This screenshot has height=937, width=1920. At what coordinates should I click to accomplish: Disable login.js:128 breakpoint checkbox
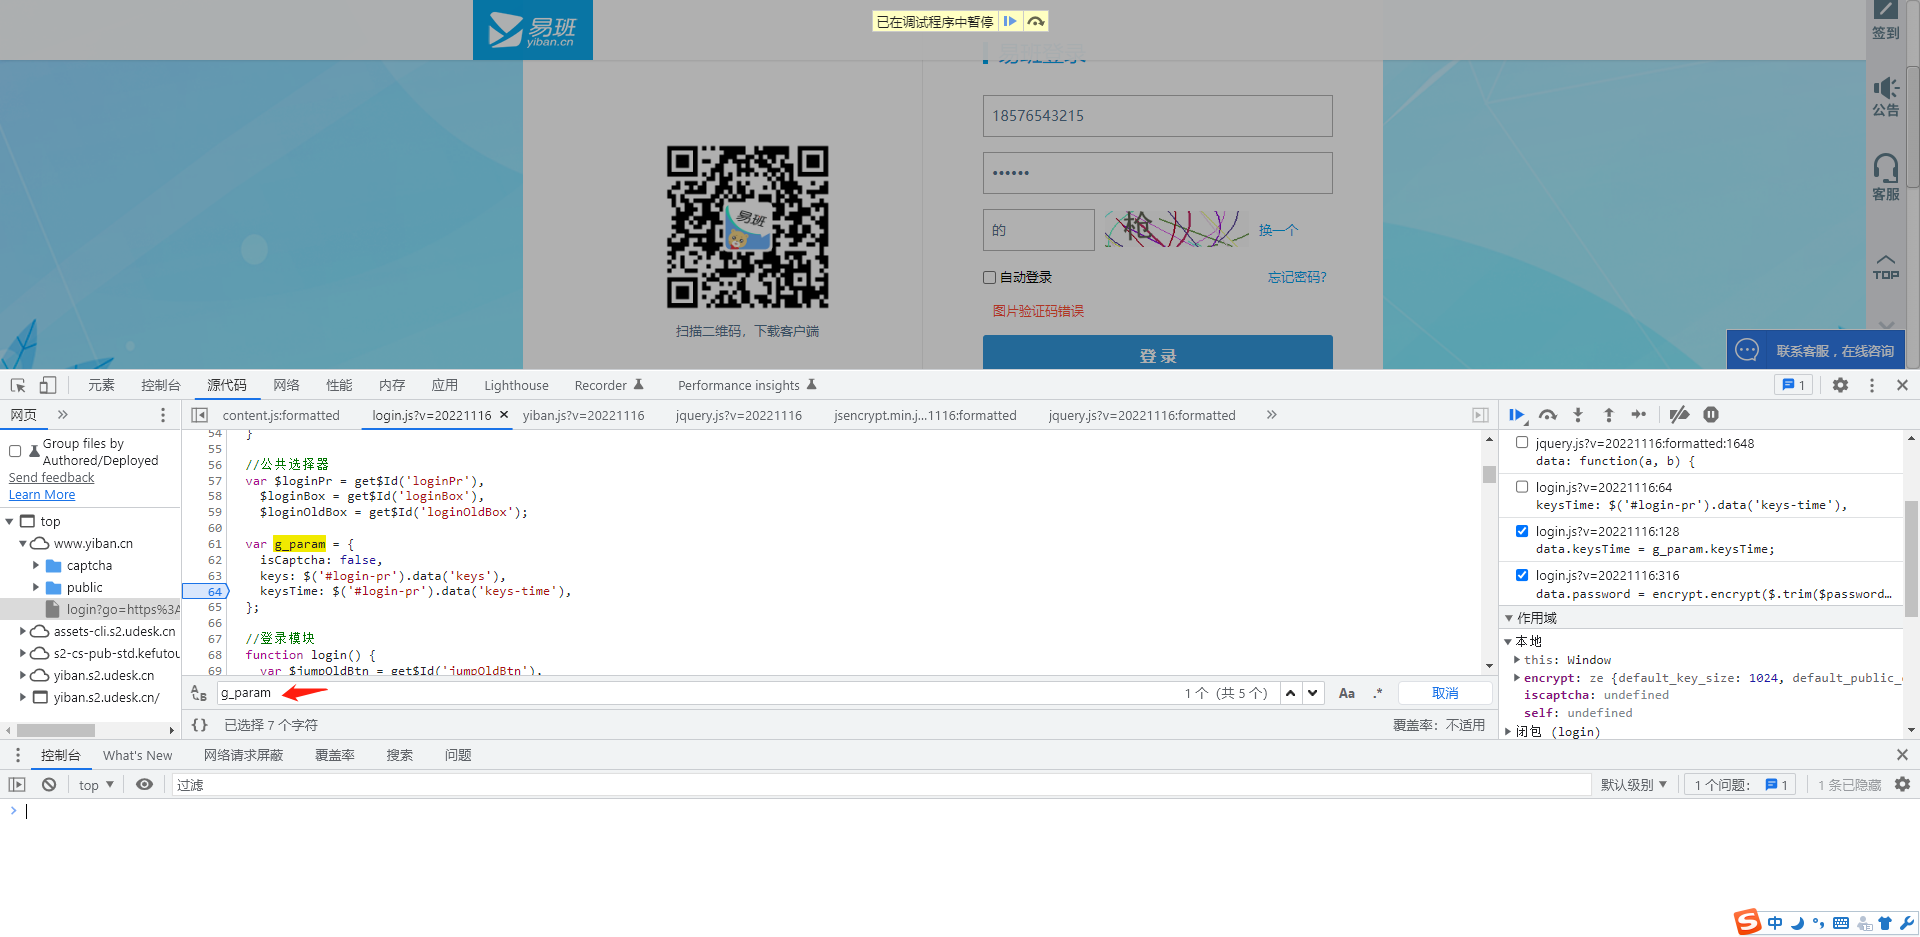(x=1522, y=531)
